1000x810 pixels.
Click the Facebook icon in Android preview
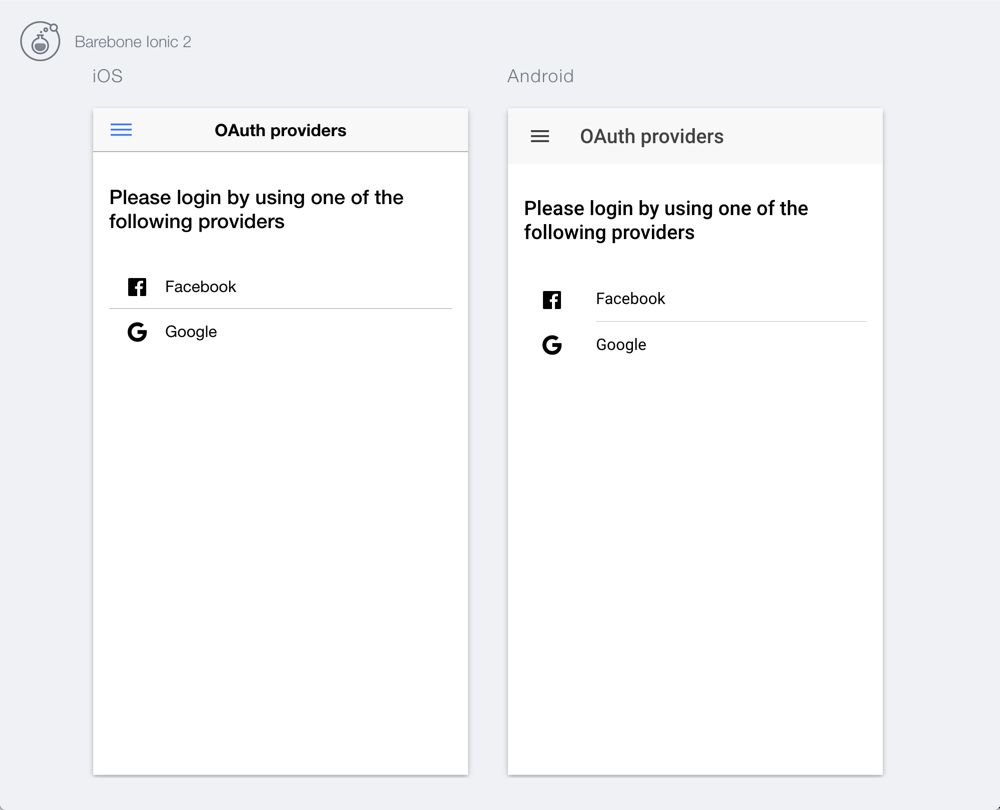click(552, 299)
